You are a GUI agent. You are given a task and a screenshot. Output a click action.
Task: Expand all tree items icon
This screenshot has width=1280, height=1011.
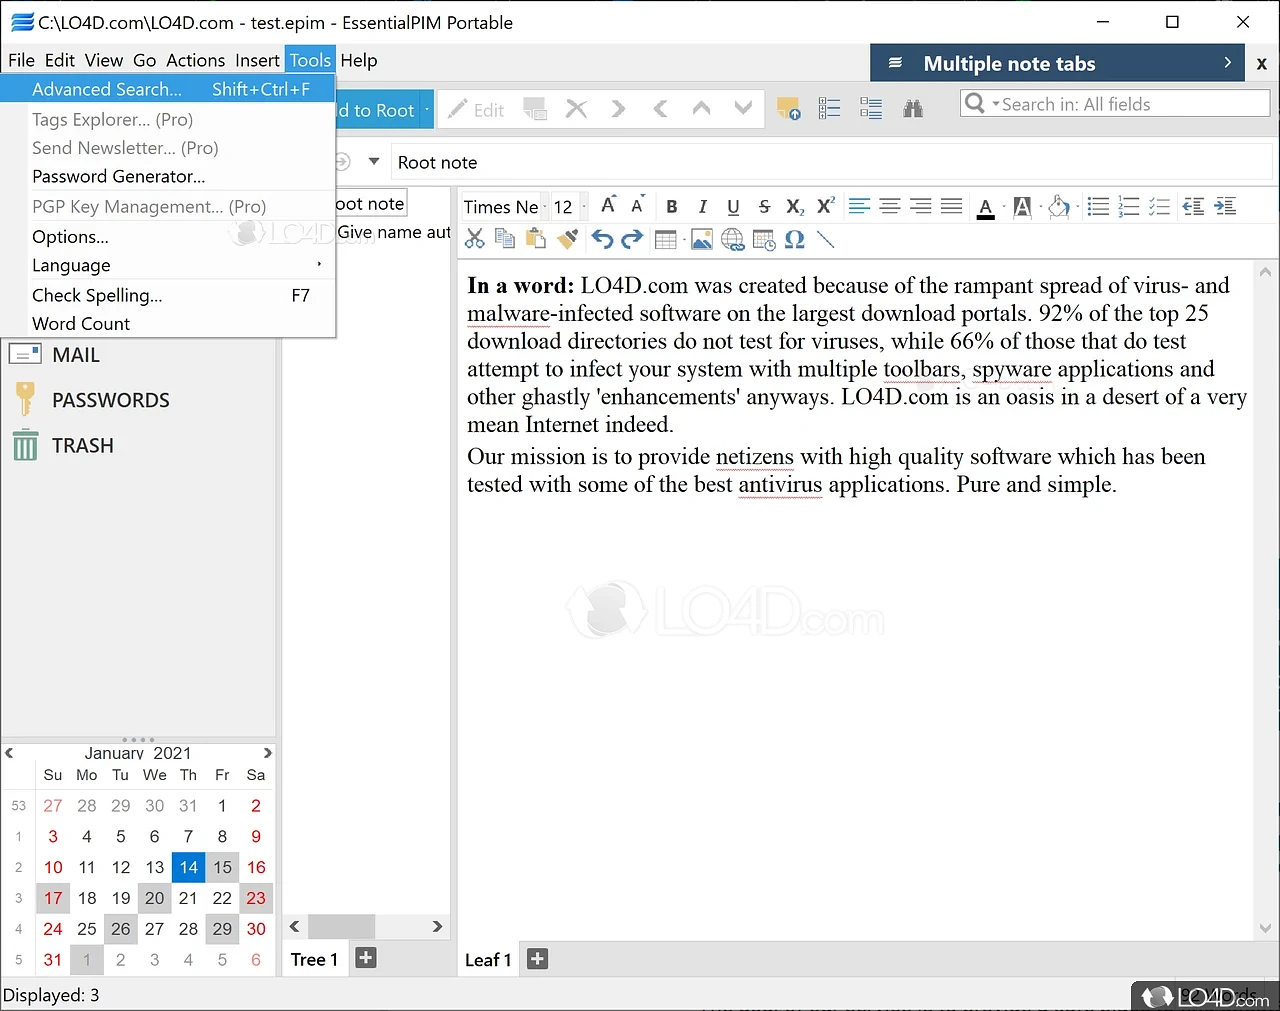tap(829, 108)
